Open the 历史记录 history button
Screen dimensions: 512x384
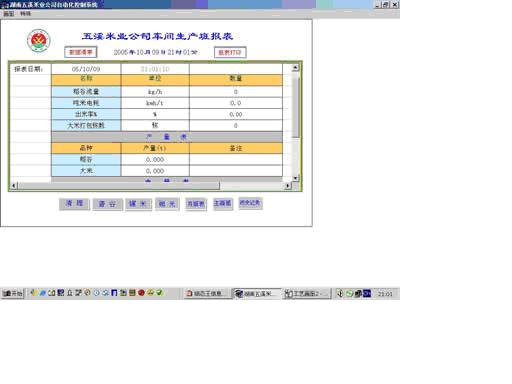[250, 203]
